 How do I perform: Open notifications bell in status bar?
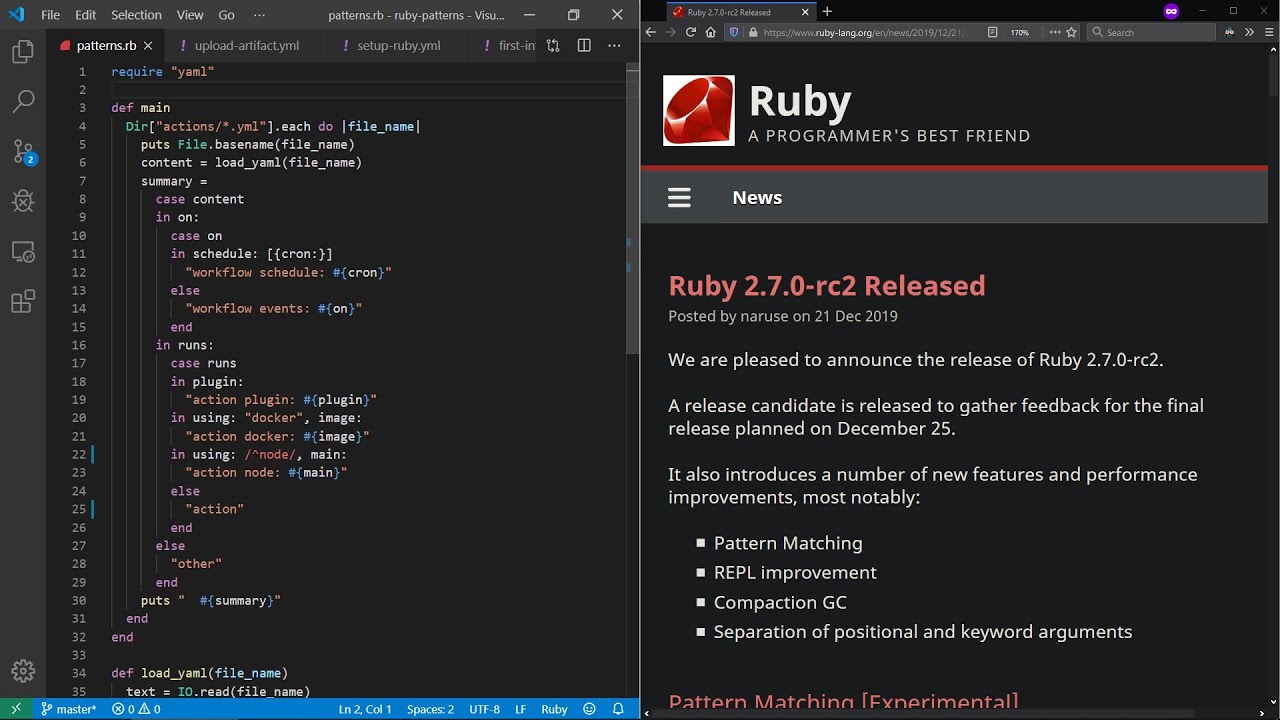tap(618, 709)
